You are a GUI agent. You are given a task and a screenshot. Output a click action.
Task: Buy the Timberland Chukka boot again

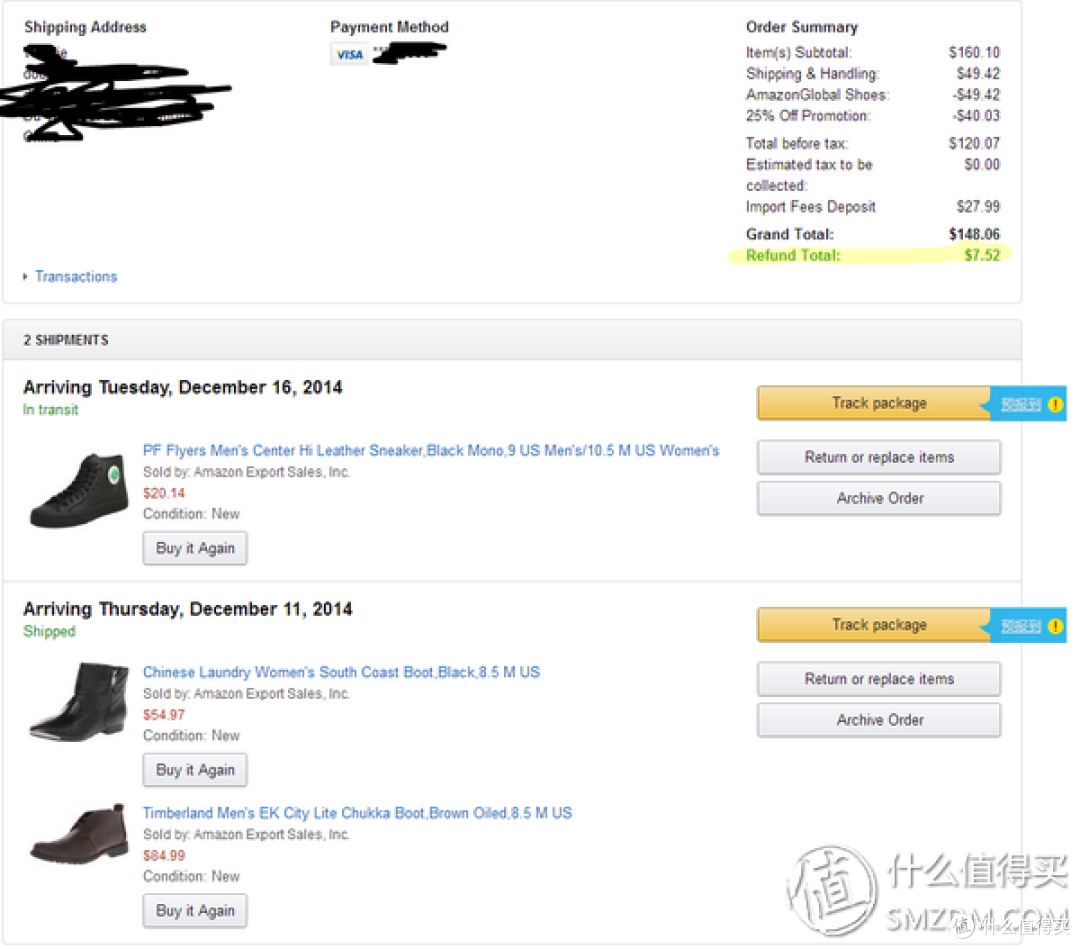tap(195, 911)
